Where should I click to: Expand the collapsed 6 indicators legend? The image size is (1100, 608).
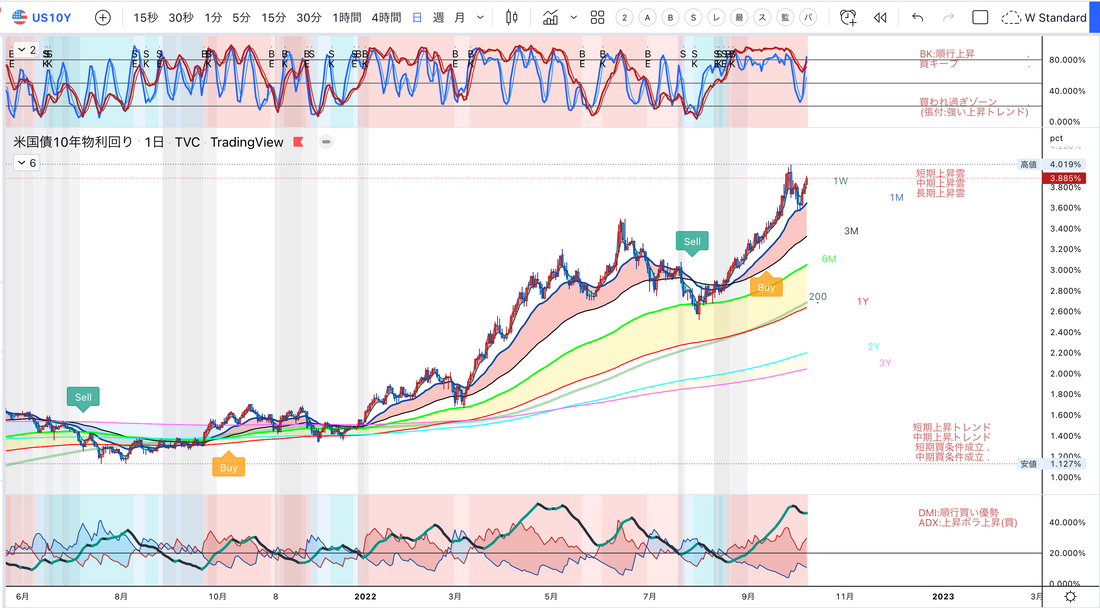click(27, 163)
